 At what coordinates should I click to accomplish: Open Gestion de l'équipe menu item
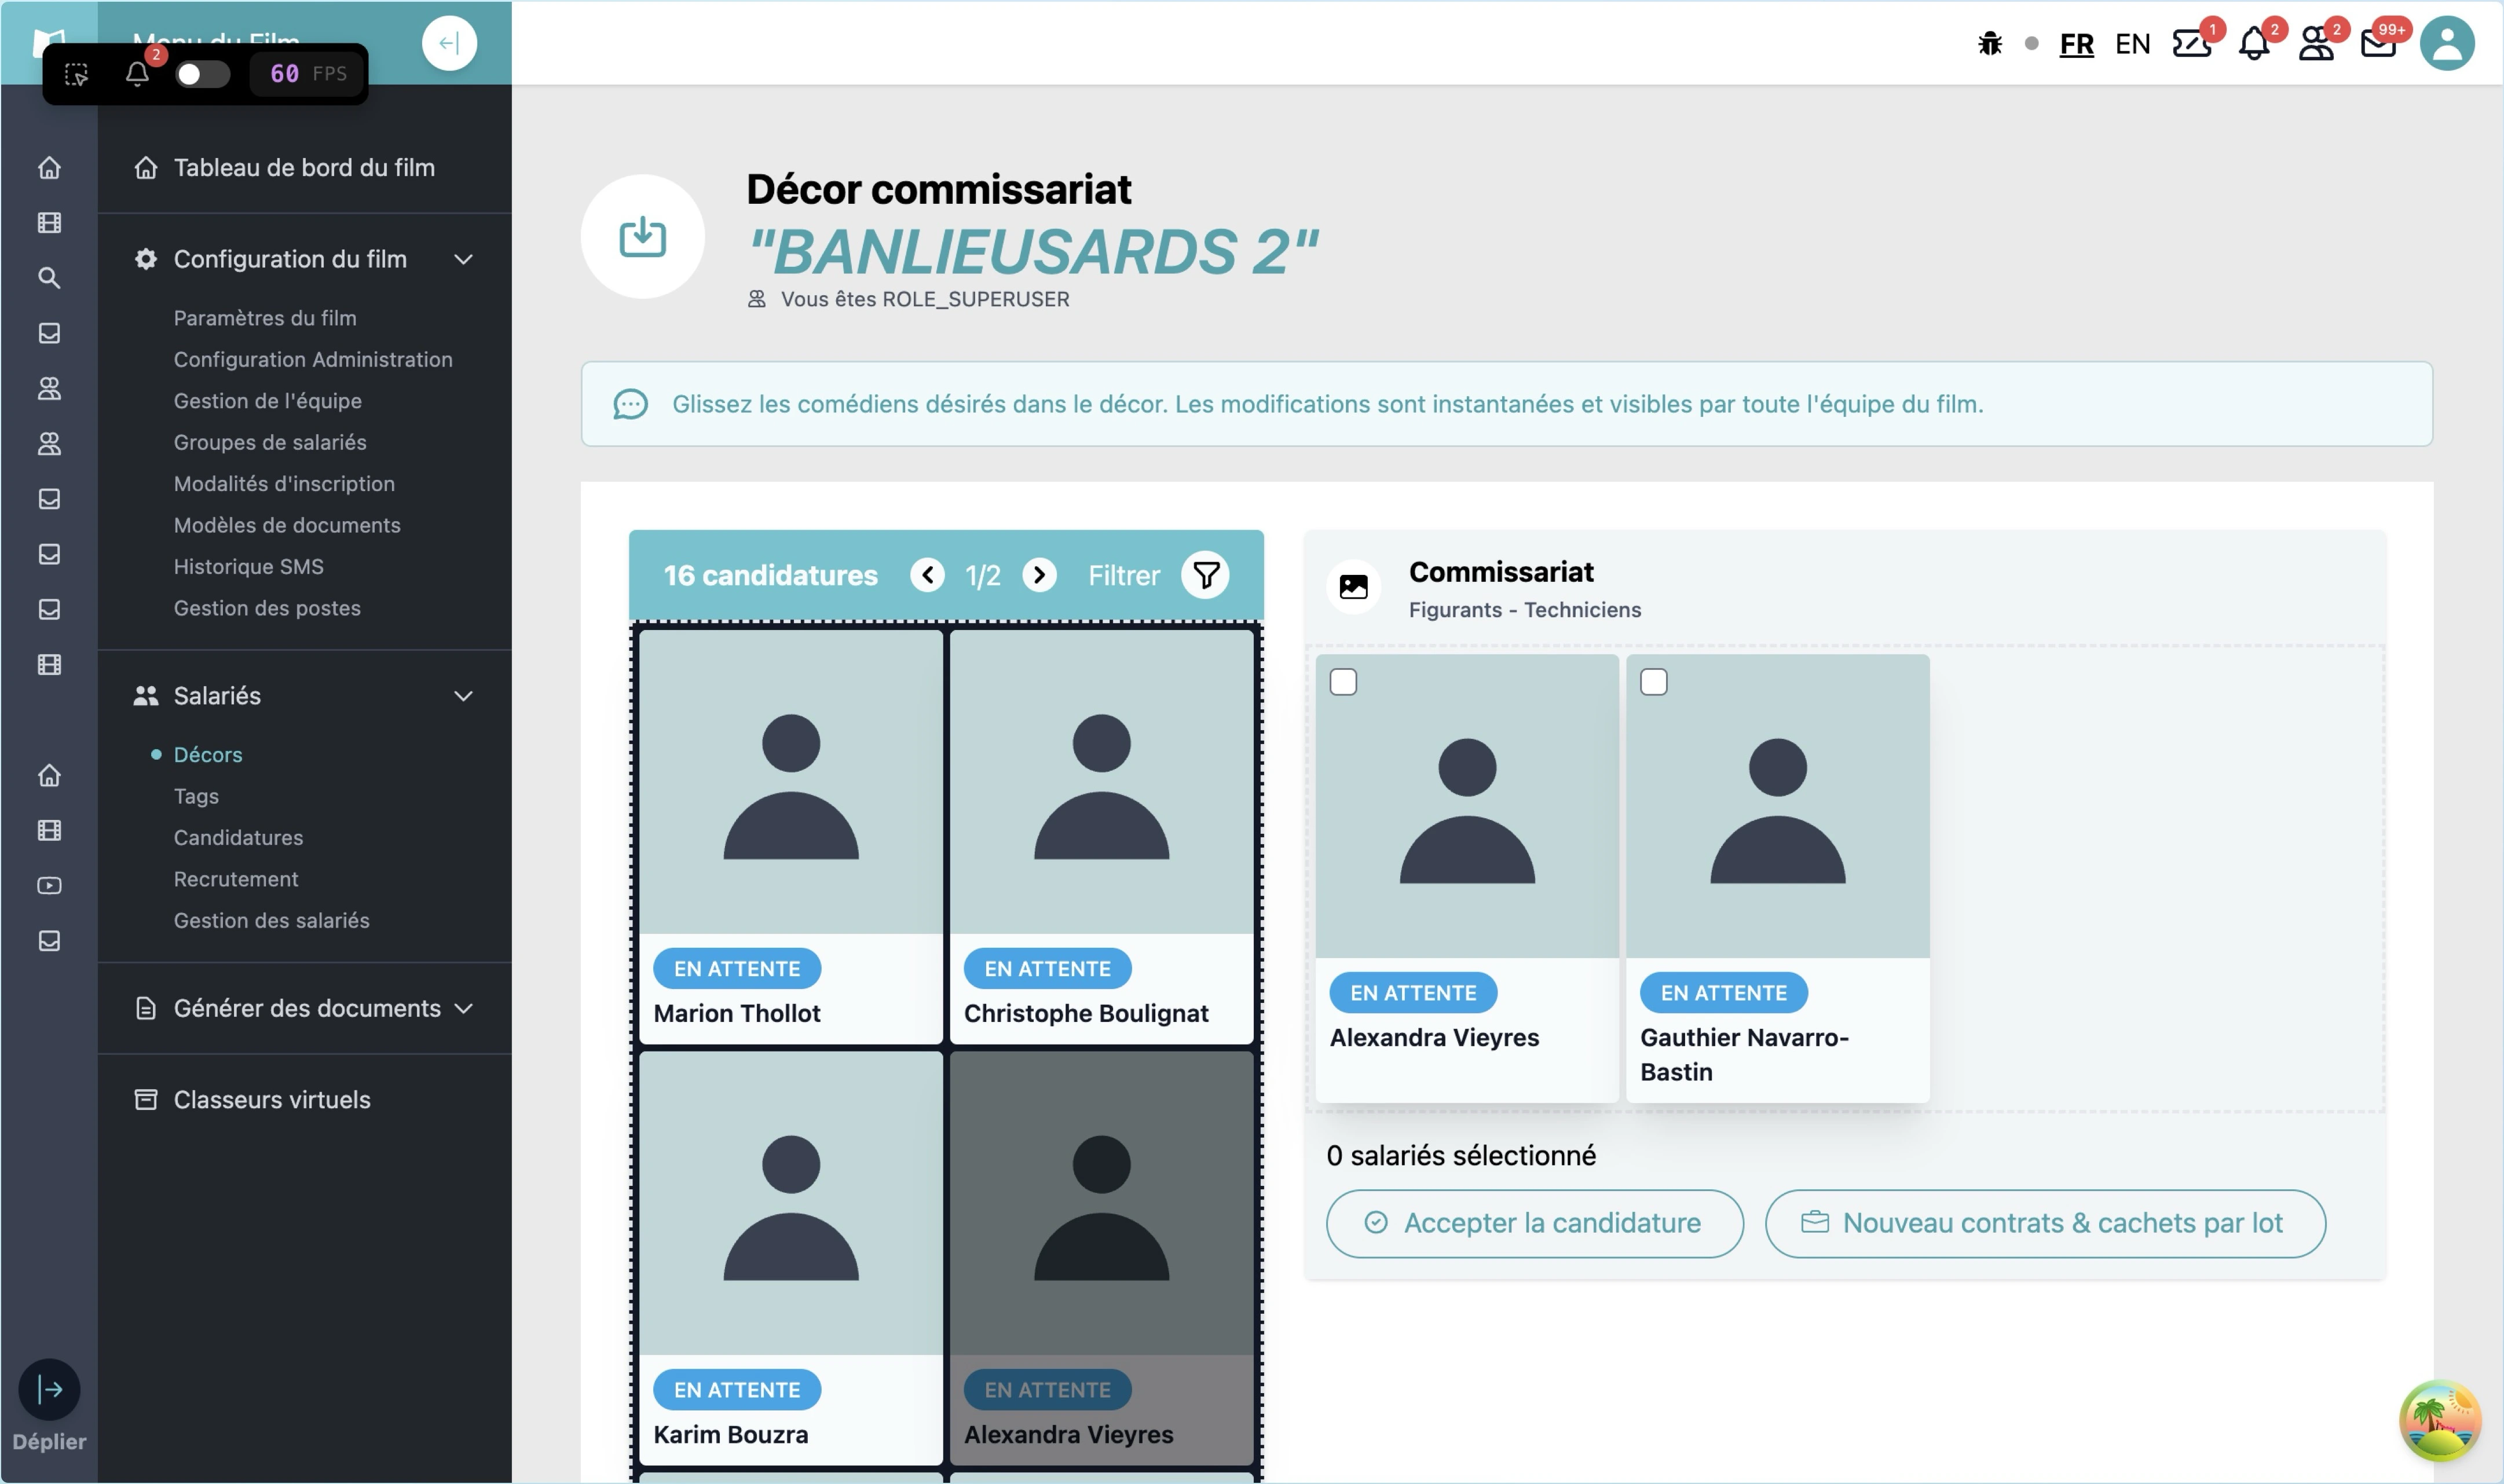click(x=268, y=401)
